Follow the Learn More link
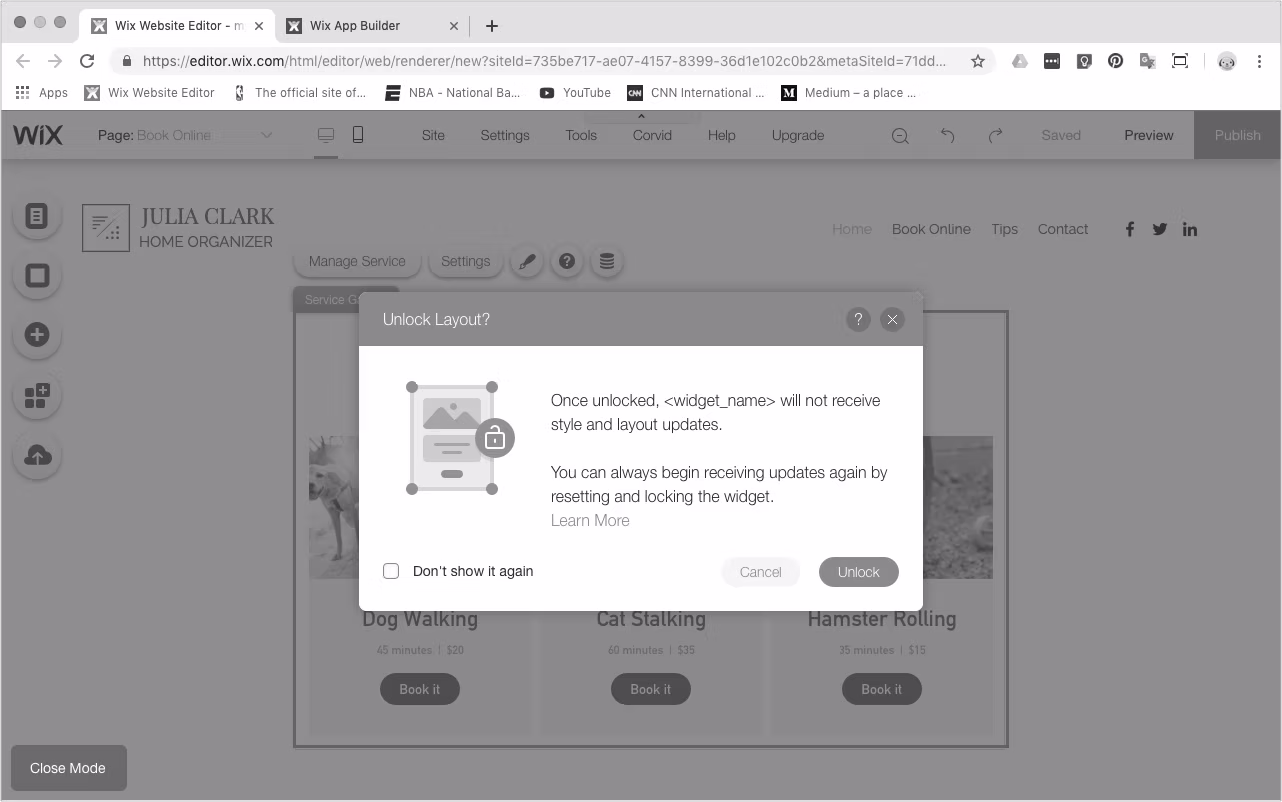The image size is (1282, 802). coord(590,521)
